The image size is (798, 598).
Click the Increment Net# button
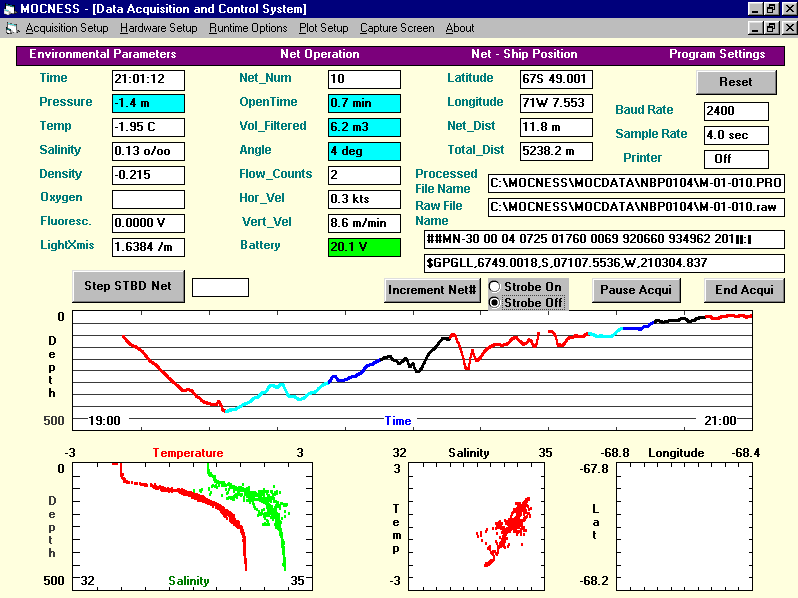tap(432, 290)
